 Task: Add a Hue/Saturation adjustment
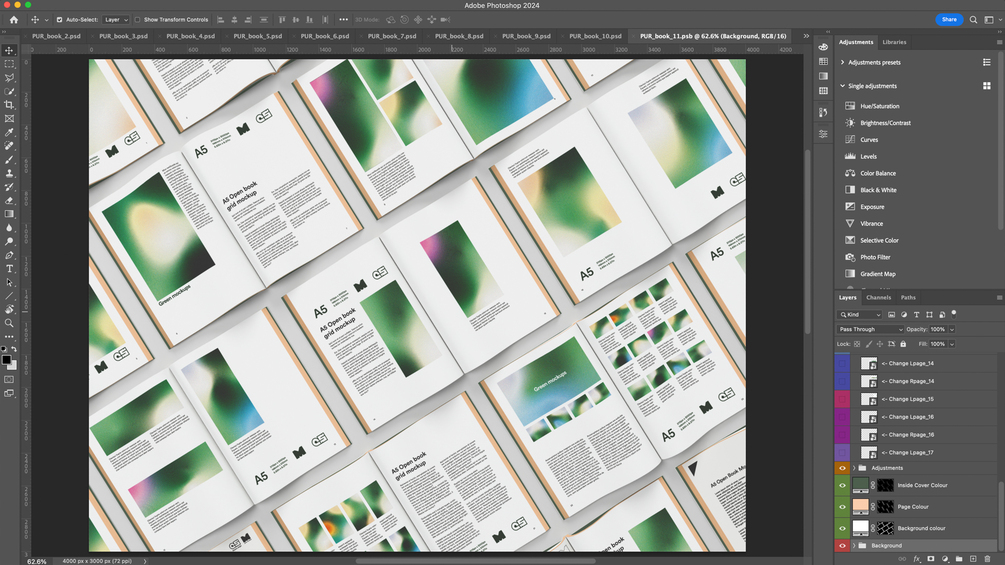coord(879,106)
